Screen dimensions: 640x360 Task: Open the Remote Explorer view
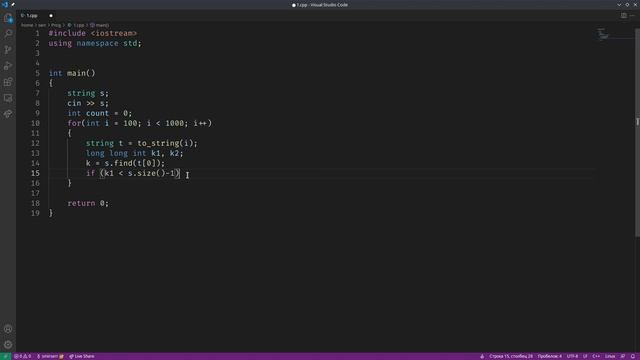(8, 98)
